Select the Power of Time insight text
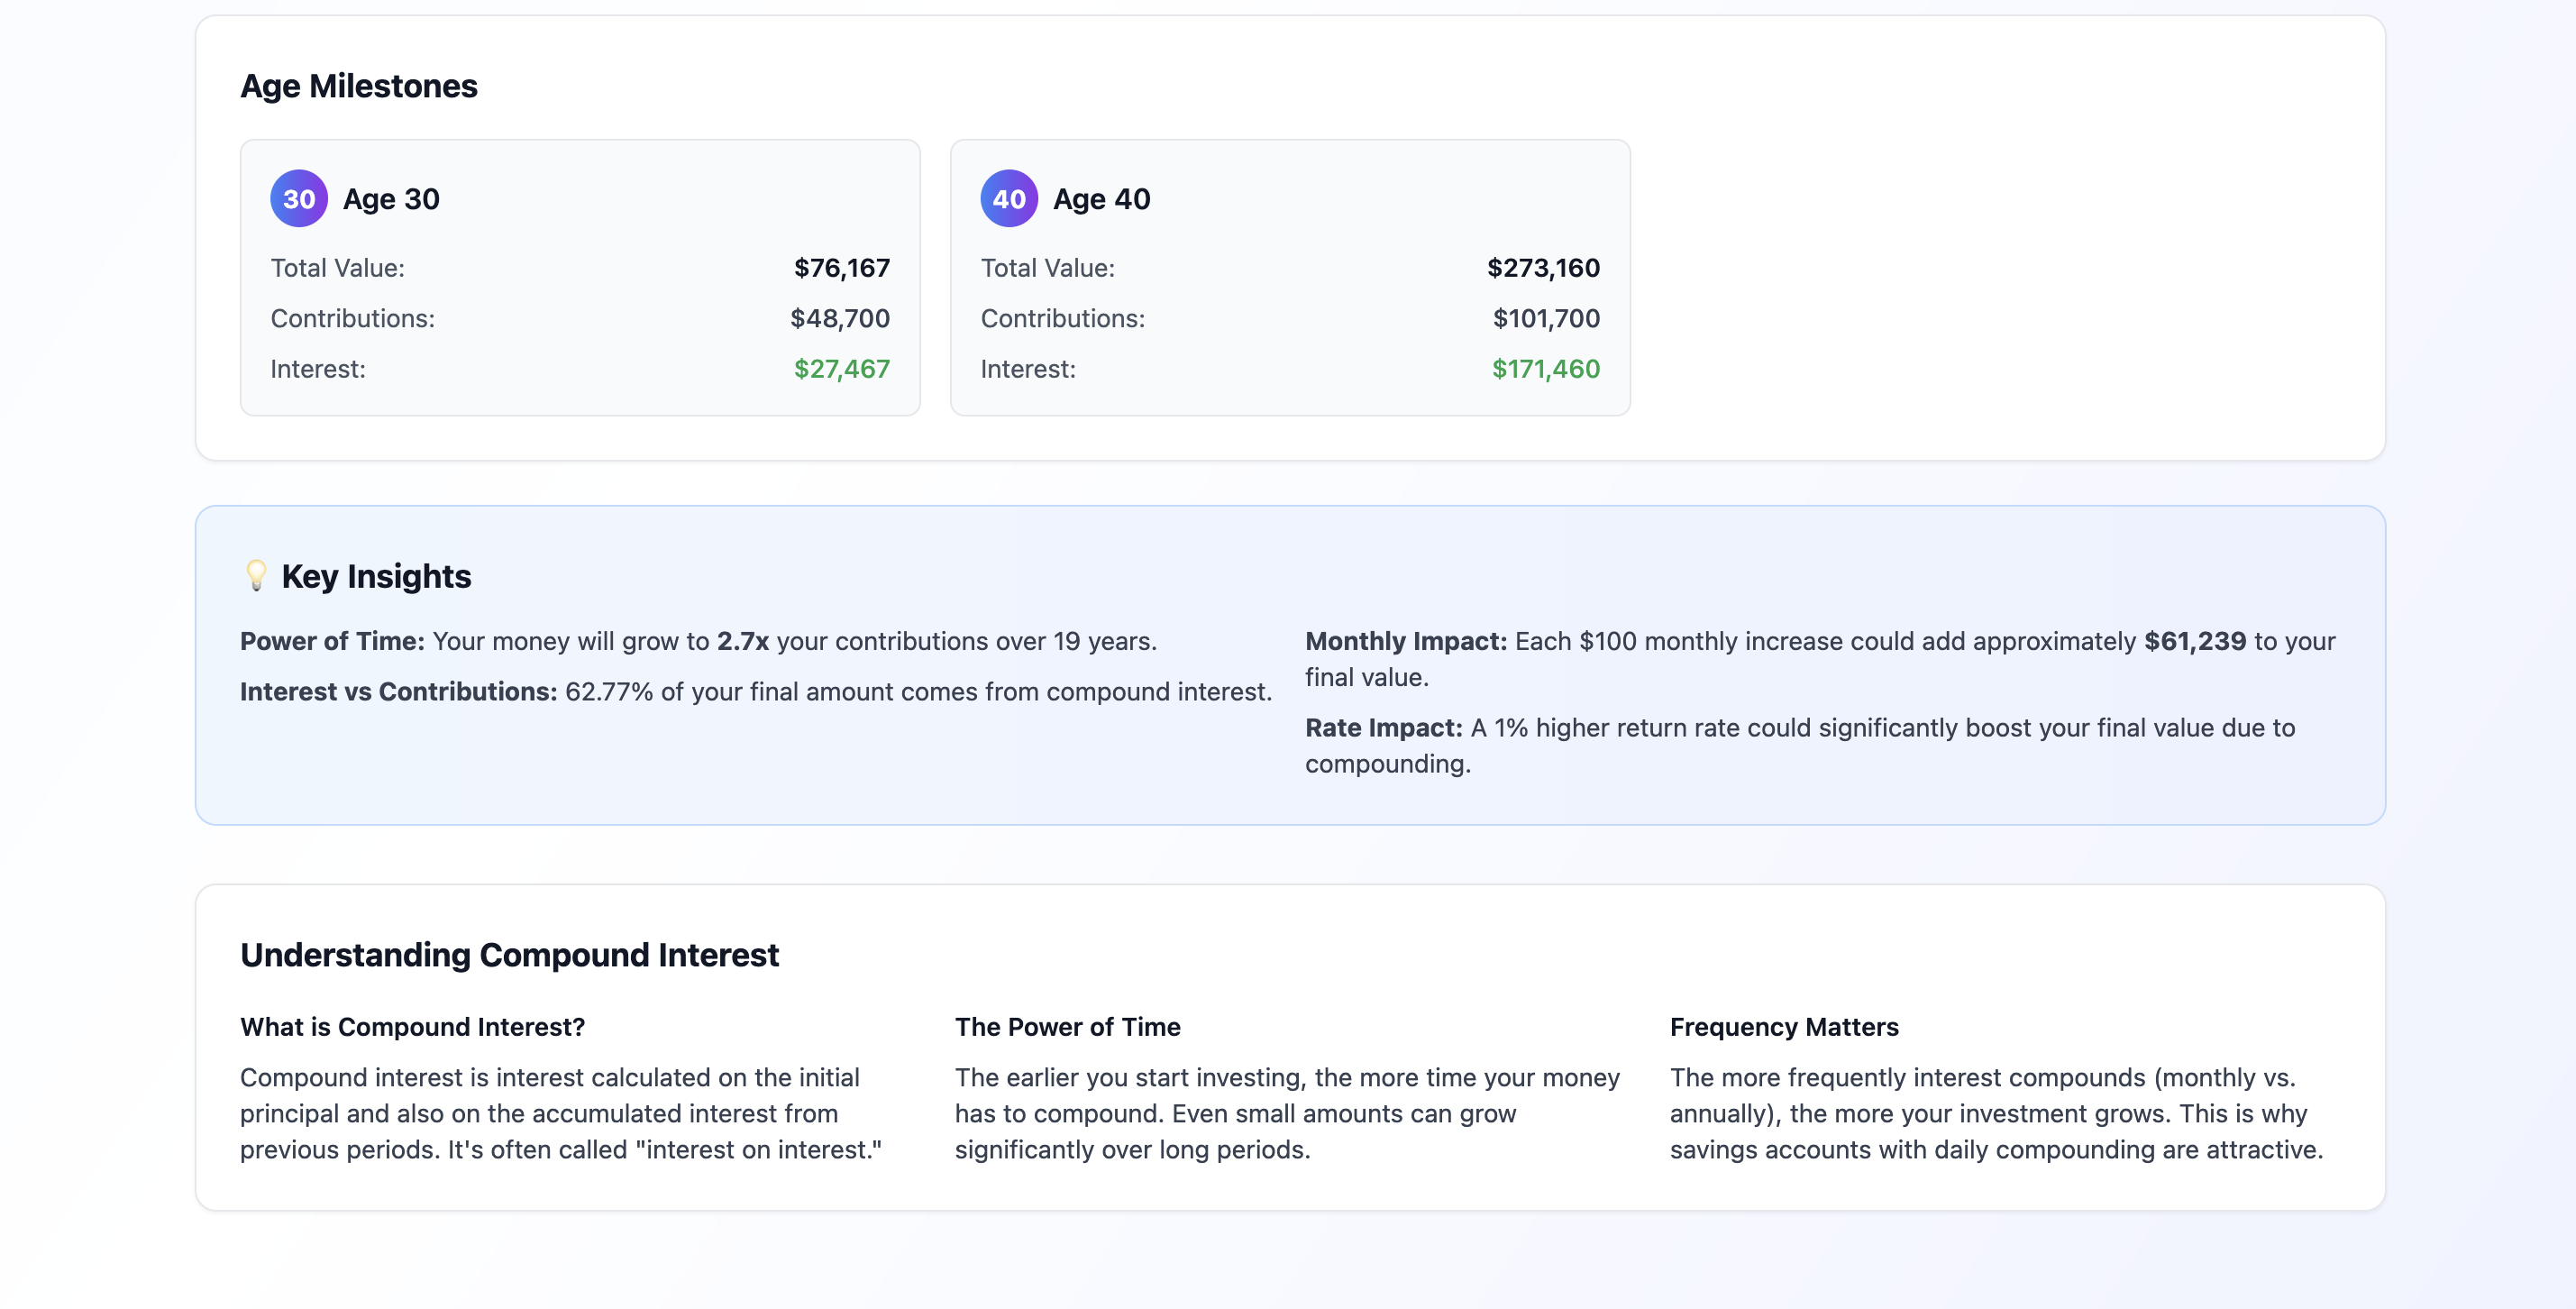Image resolution: width=2576 pixels, height=1309 pixels. [698, 641]
